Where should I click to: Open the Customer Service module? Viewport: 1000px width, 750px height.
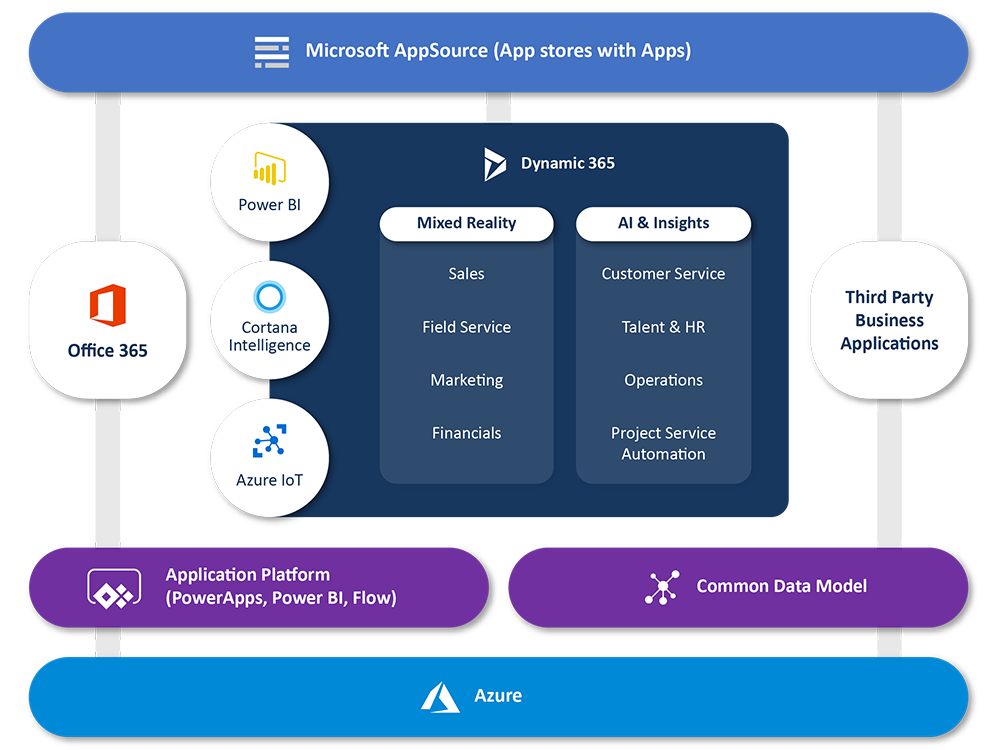663,274
